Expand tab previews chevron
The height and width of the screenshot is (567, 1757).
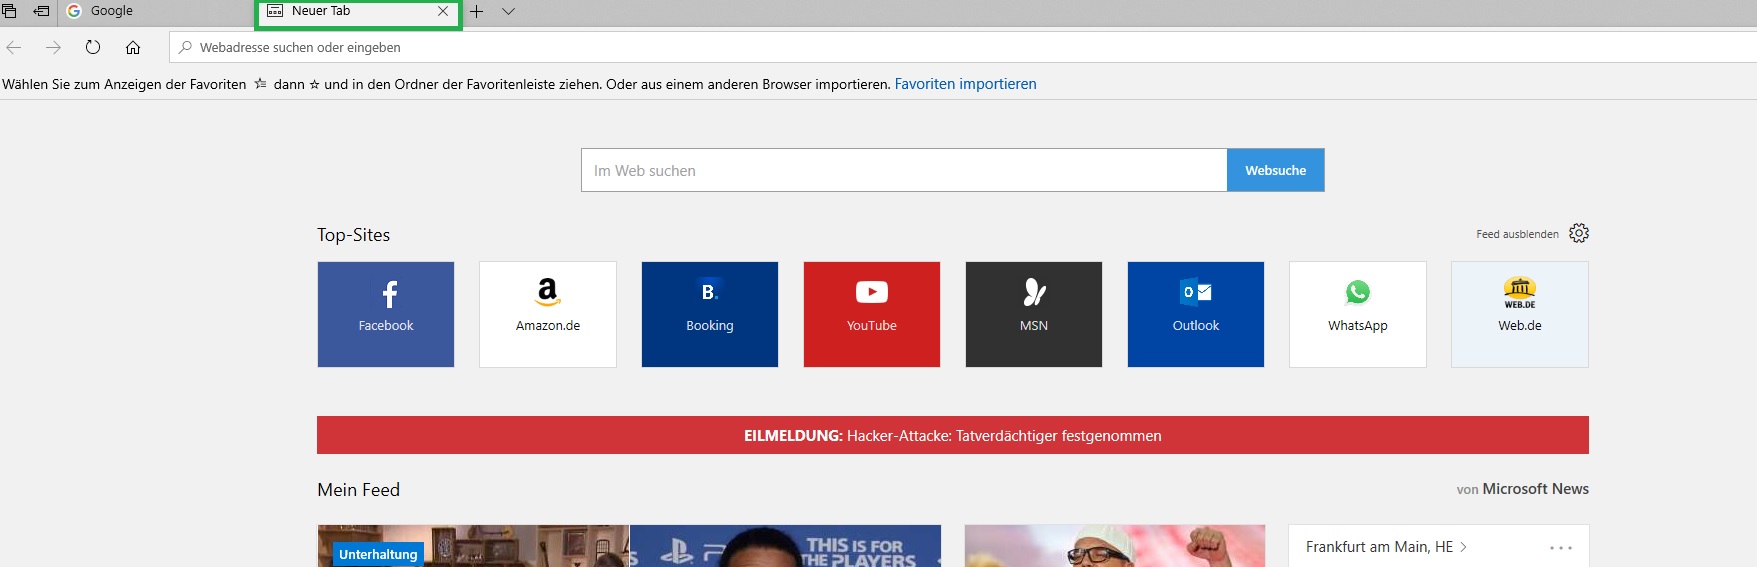pos(508,11)
